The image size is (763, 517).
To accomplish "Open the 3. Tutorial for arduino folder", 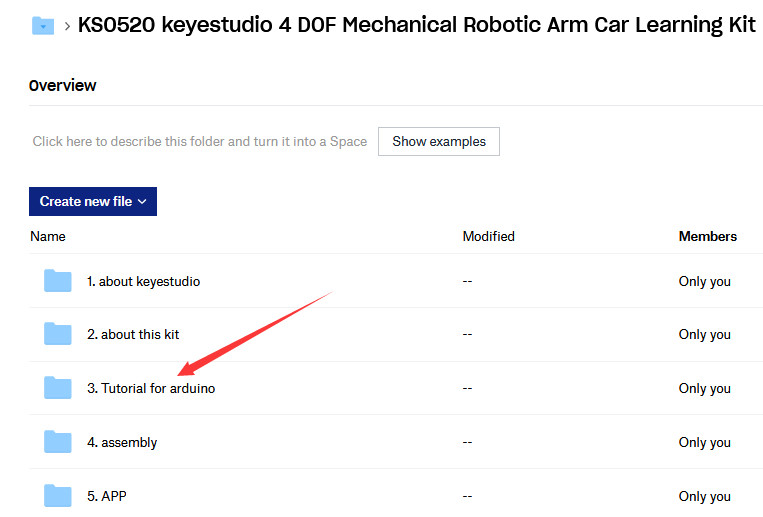I will coord(151,388).
